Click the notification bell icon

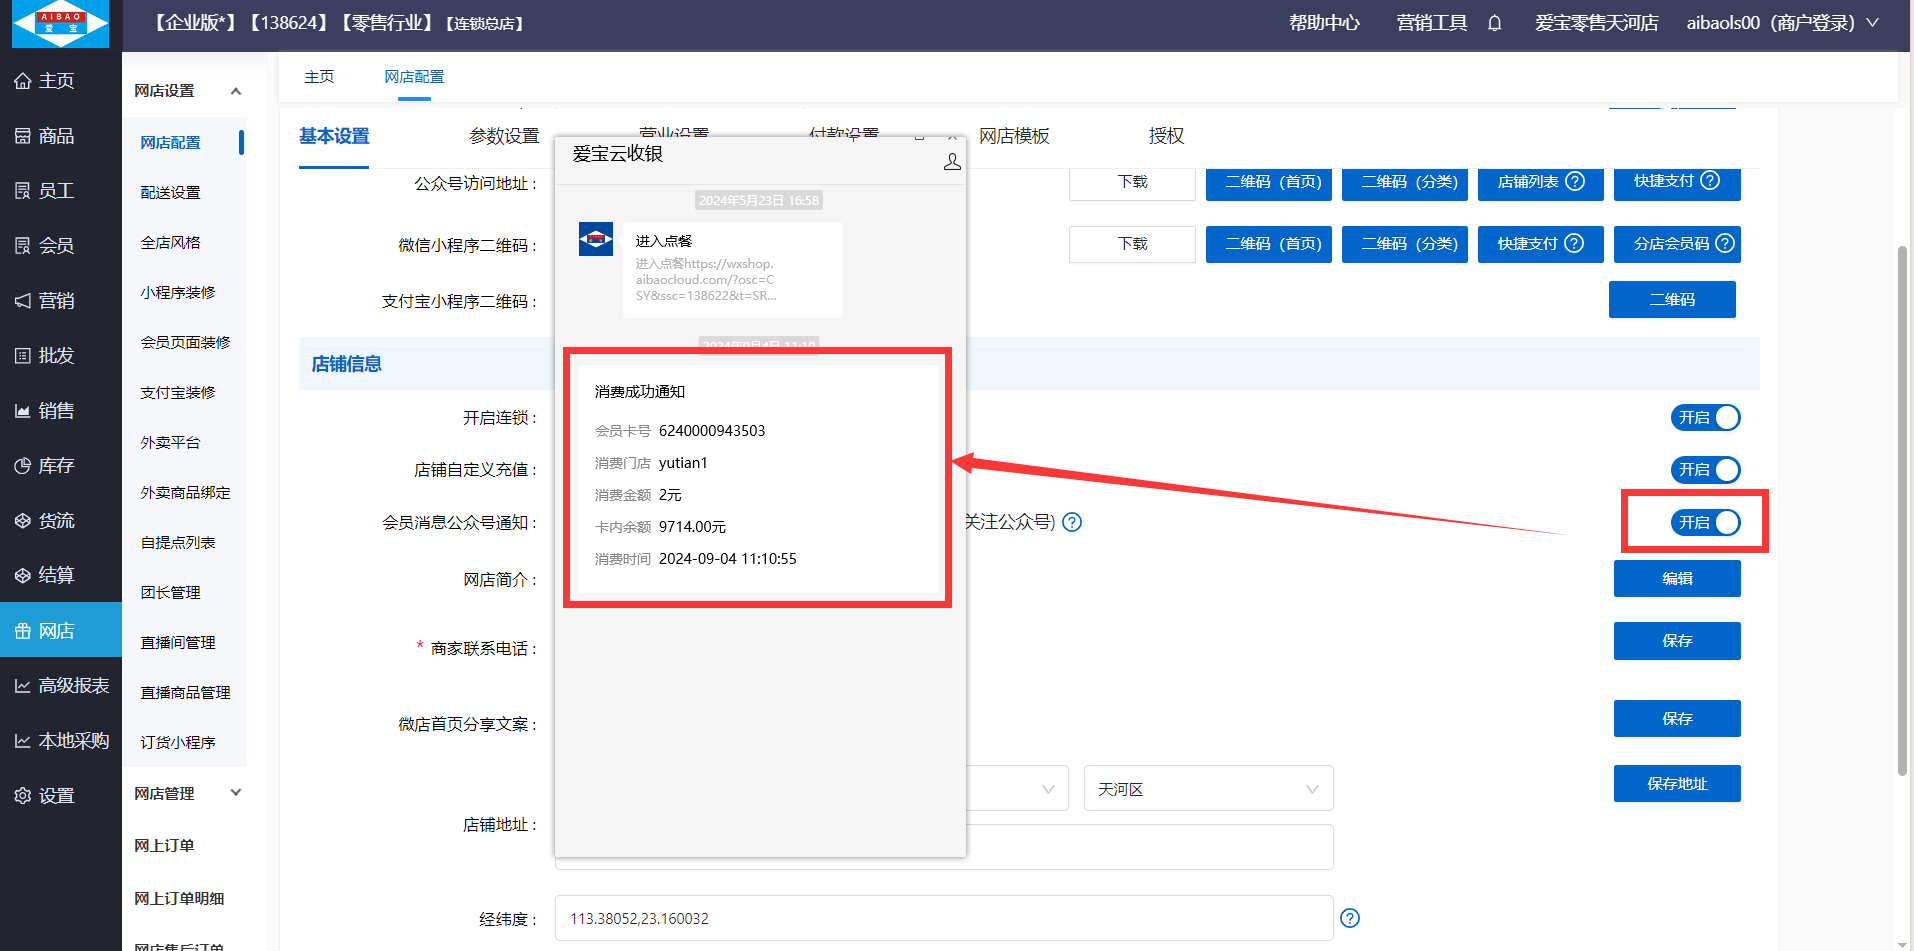pyautogui.click(x=1494, y=23)
